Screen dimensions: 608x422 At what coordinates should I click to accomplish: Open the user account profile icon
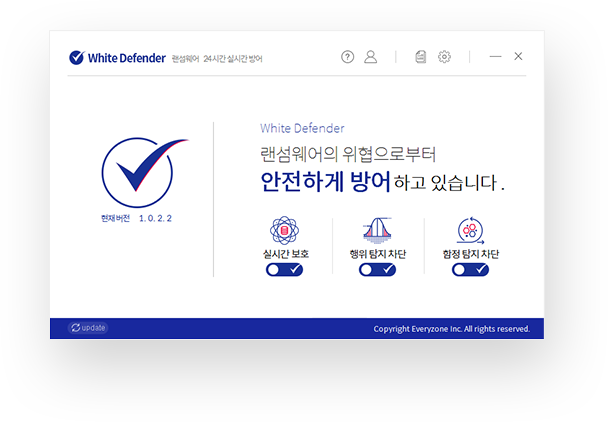pyautogui.click(x=370, y=57)
